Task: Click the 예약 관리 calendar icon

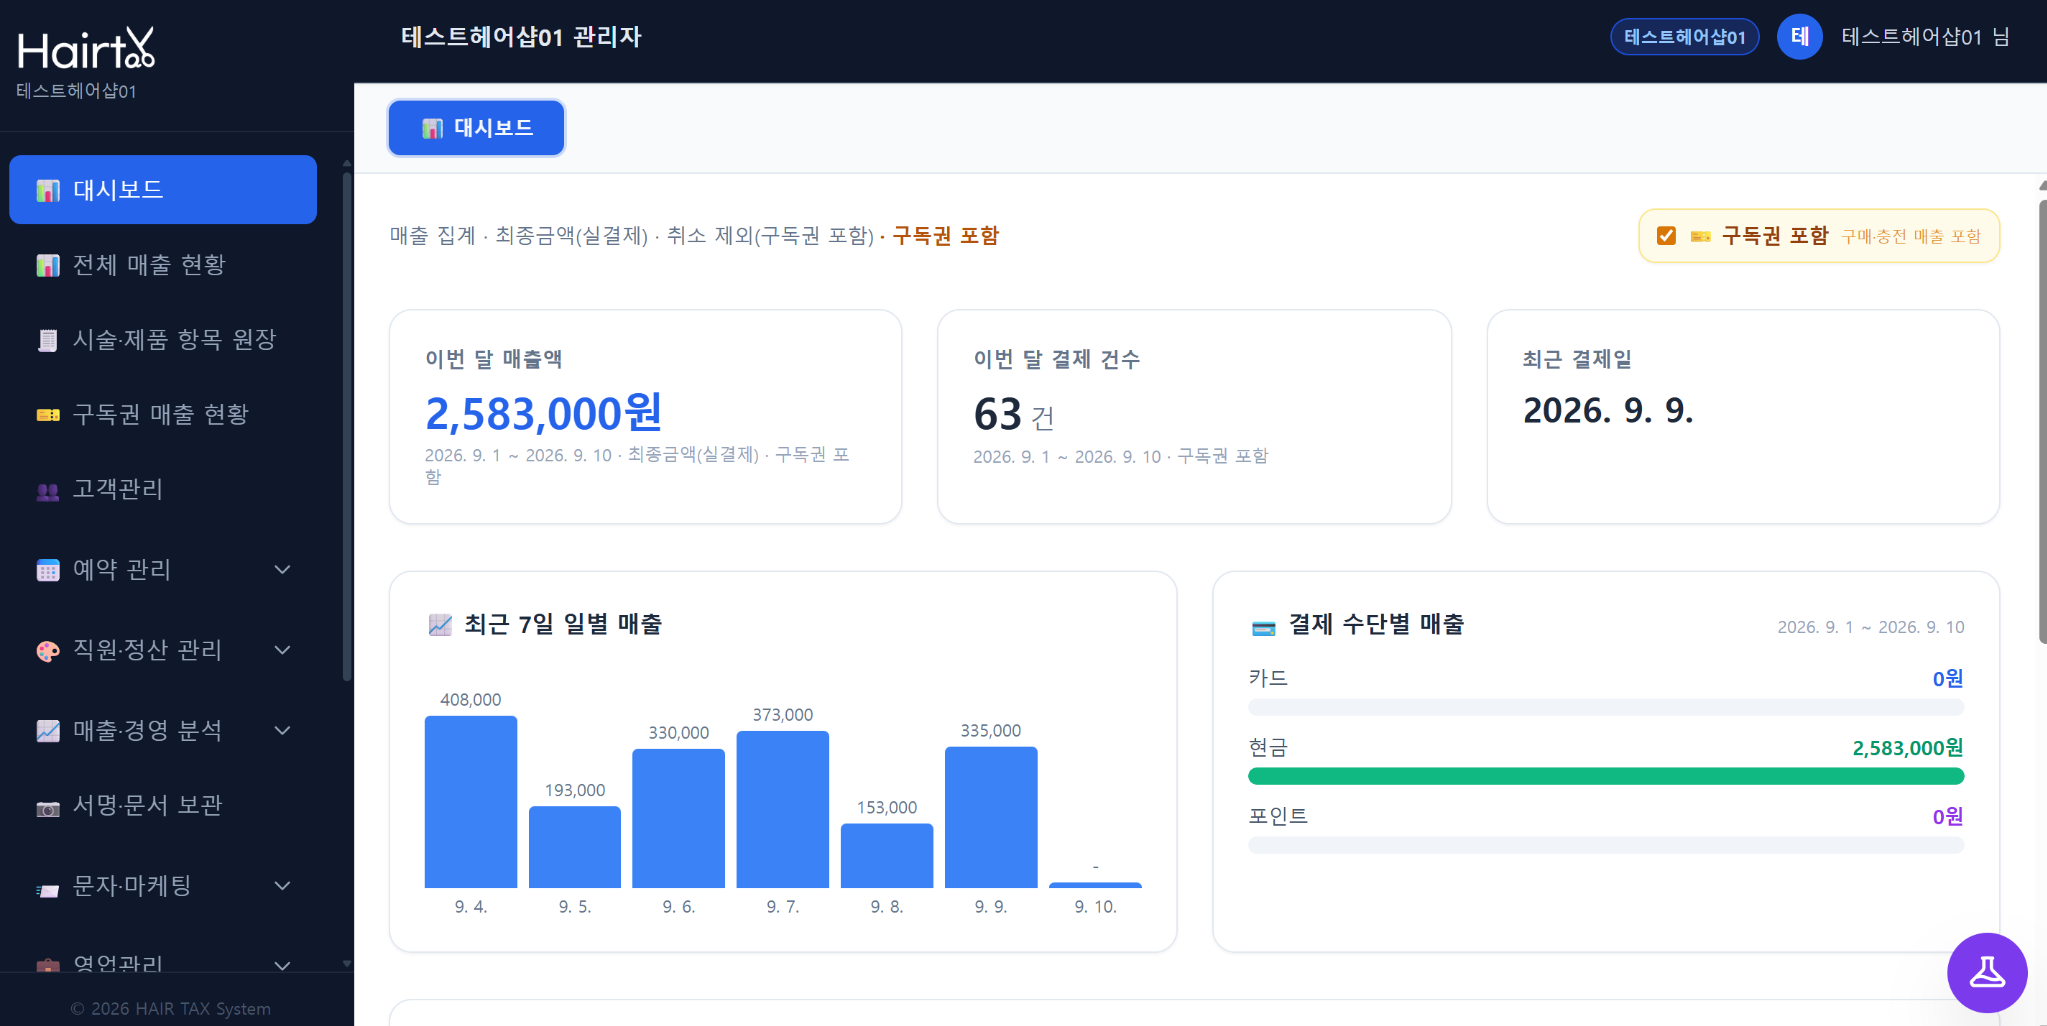Action: pos(48,570)
